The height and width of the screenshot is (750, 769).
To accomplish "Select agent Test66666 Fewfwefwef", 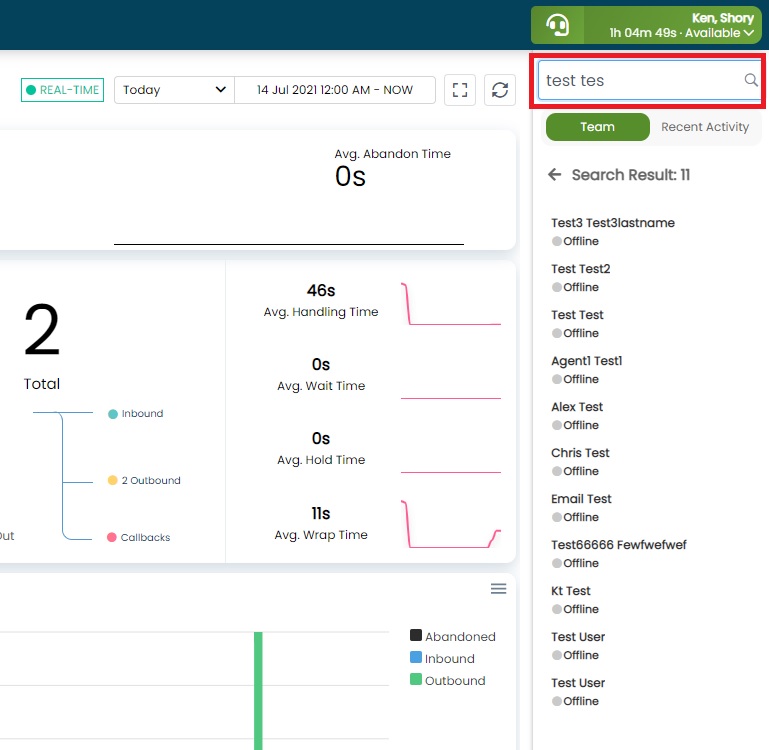I will 618,545.
